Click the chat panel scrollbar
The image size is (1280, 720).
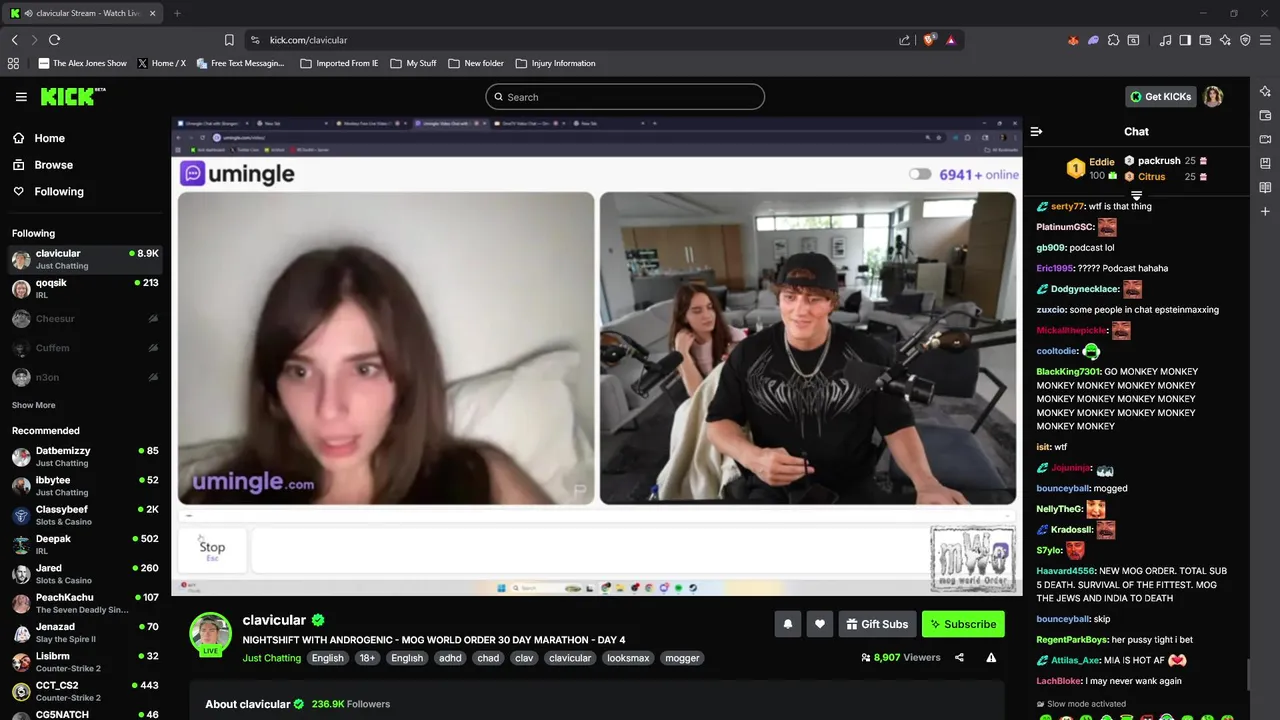(1248, 675)
